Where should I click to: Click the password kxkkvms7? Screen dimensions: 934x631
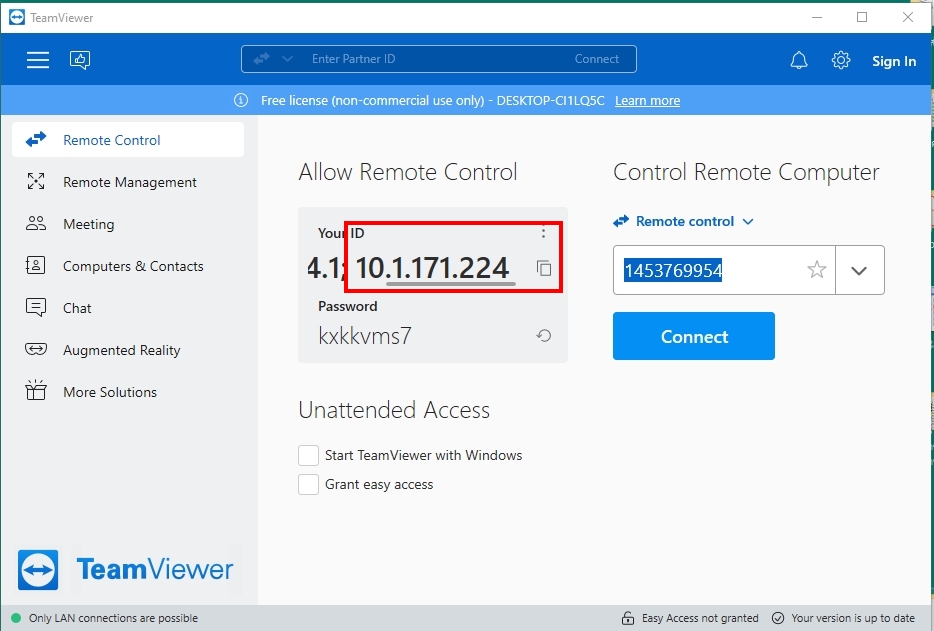click(365, 336)
